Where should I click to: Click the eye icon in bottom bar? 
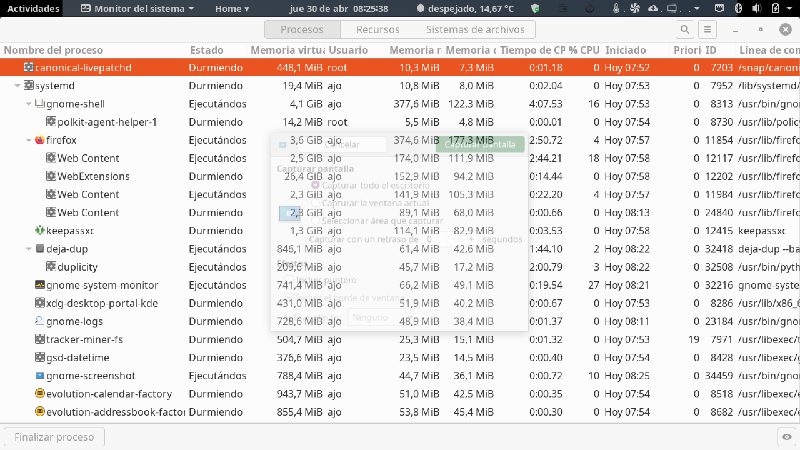point(787,437)
